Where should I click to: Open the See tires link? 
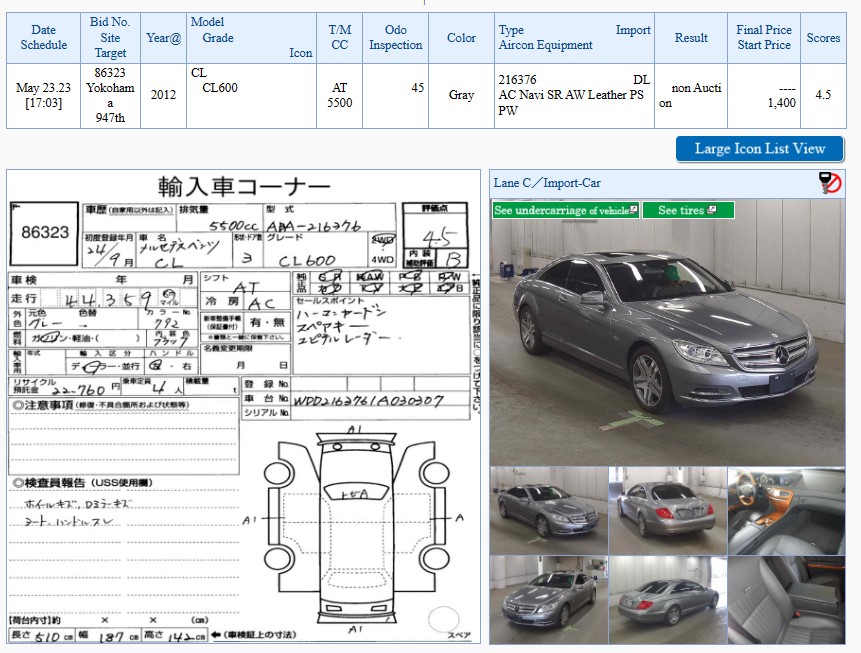(x=688, y=210)
